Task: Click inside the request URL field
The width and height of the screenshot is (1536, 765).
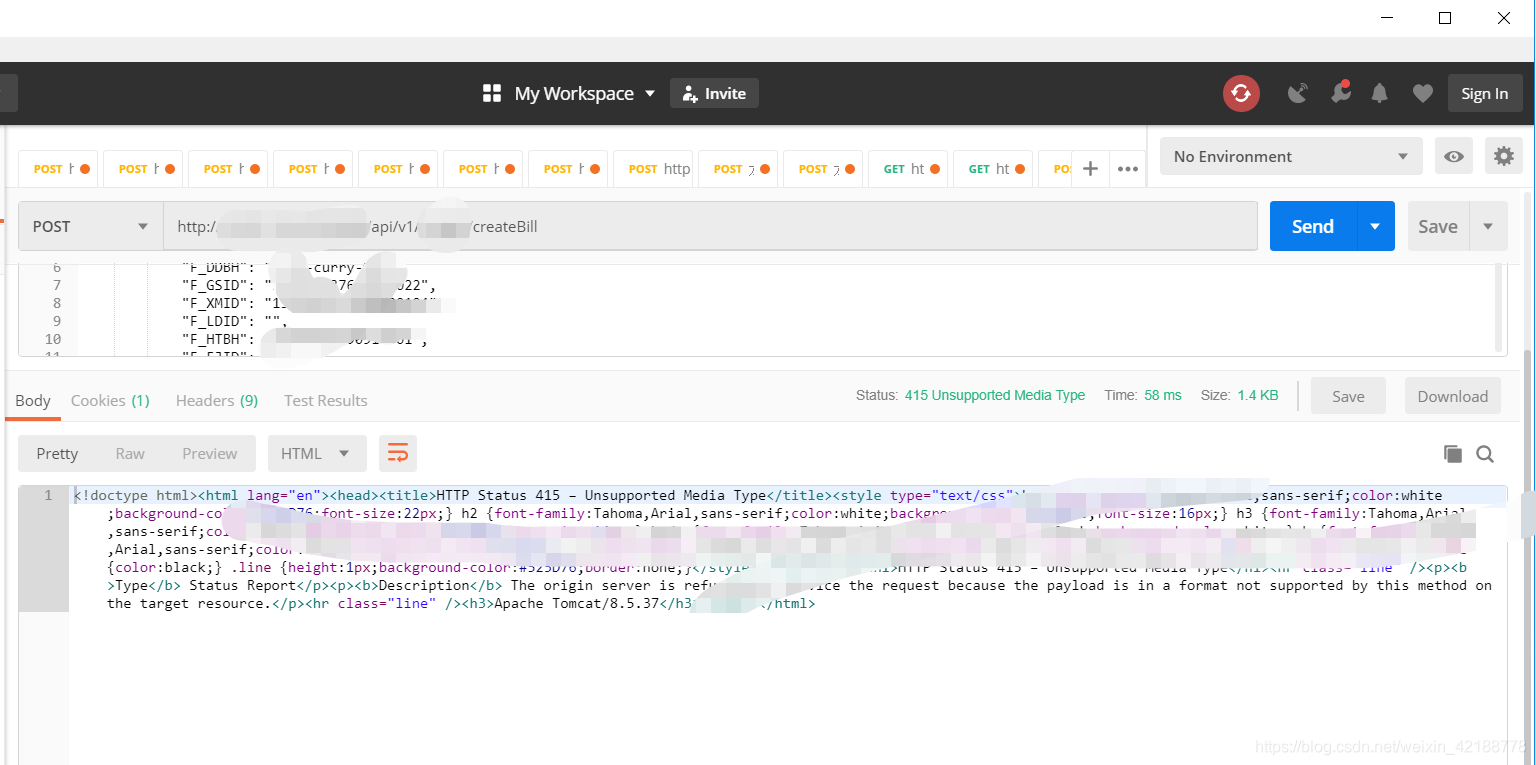Action: (600, 226)
